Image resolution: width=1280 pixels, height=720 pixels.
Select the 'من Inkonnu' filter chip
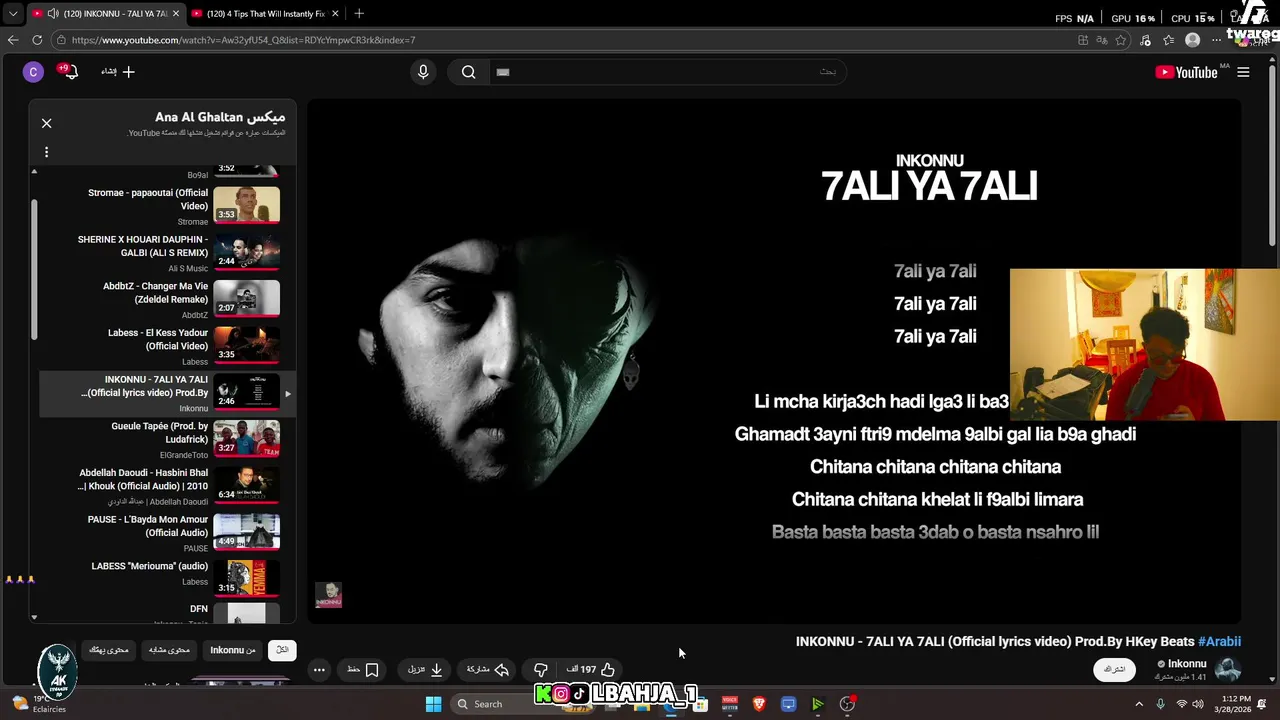232,650
